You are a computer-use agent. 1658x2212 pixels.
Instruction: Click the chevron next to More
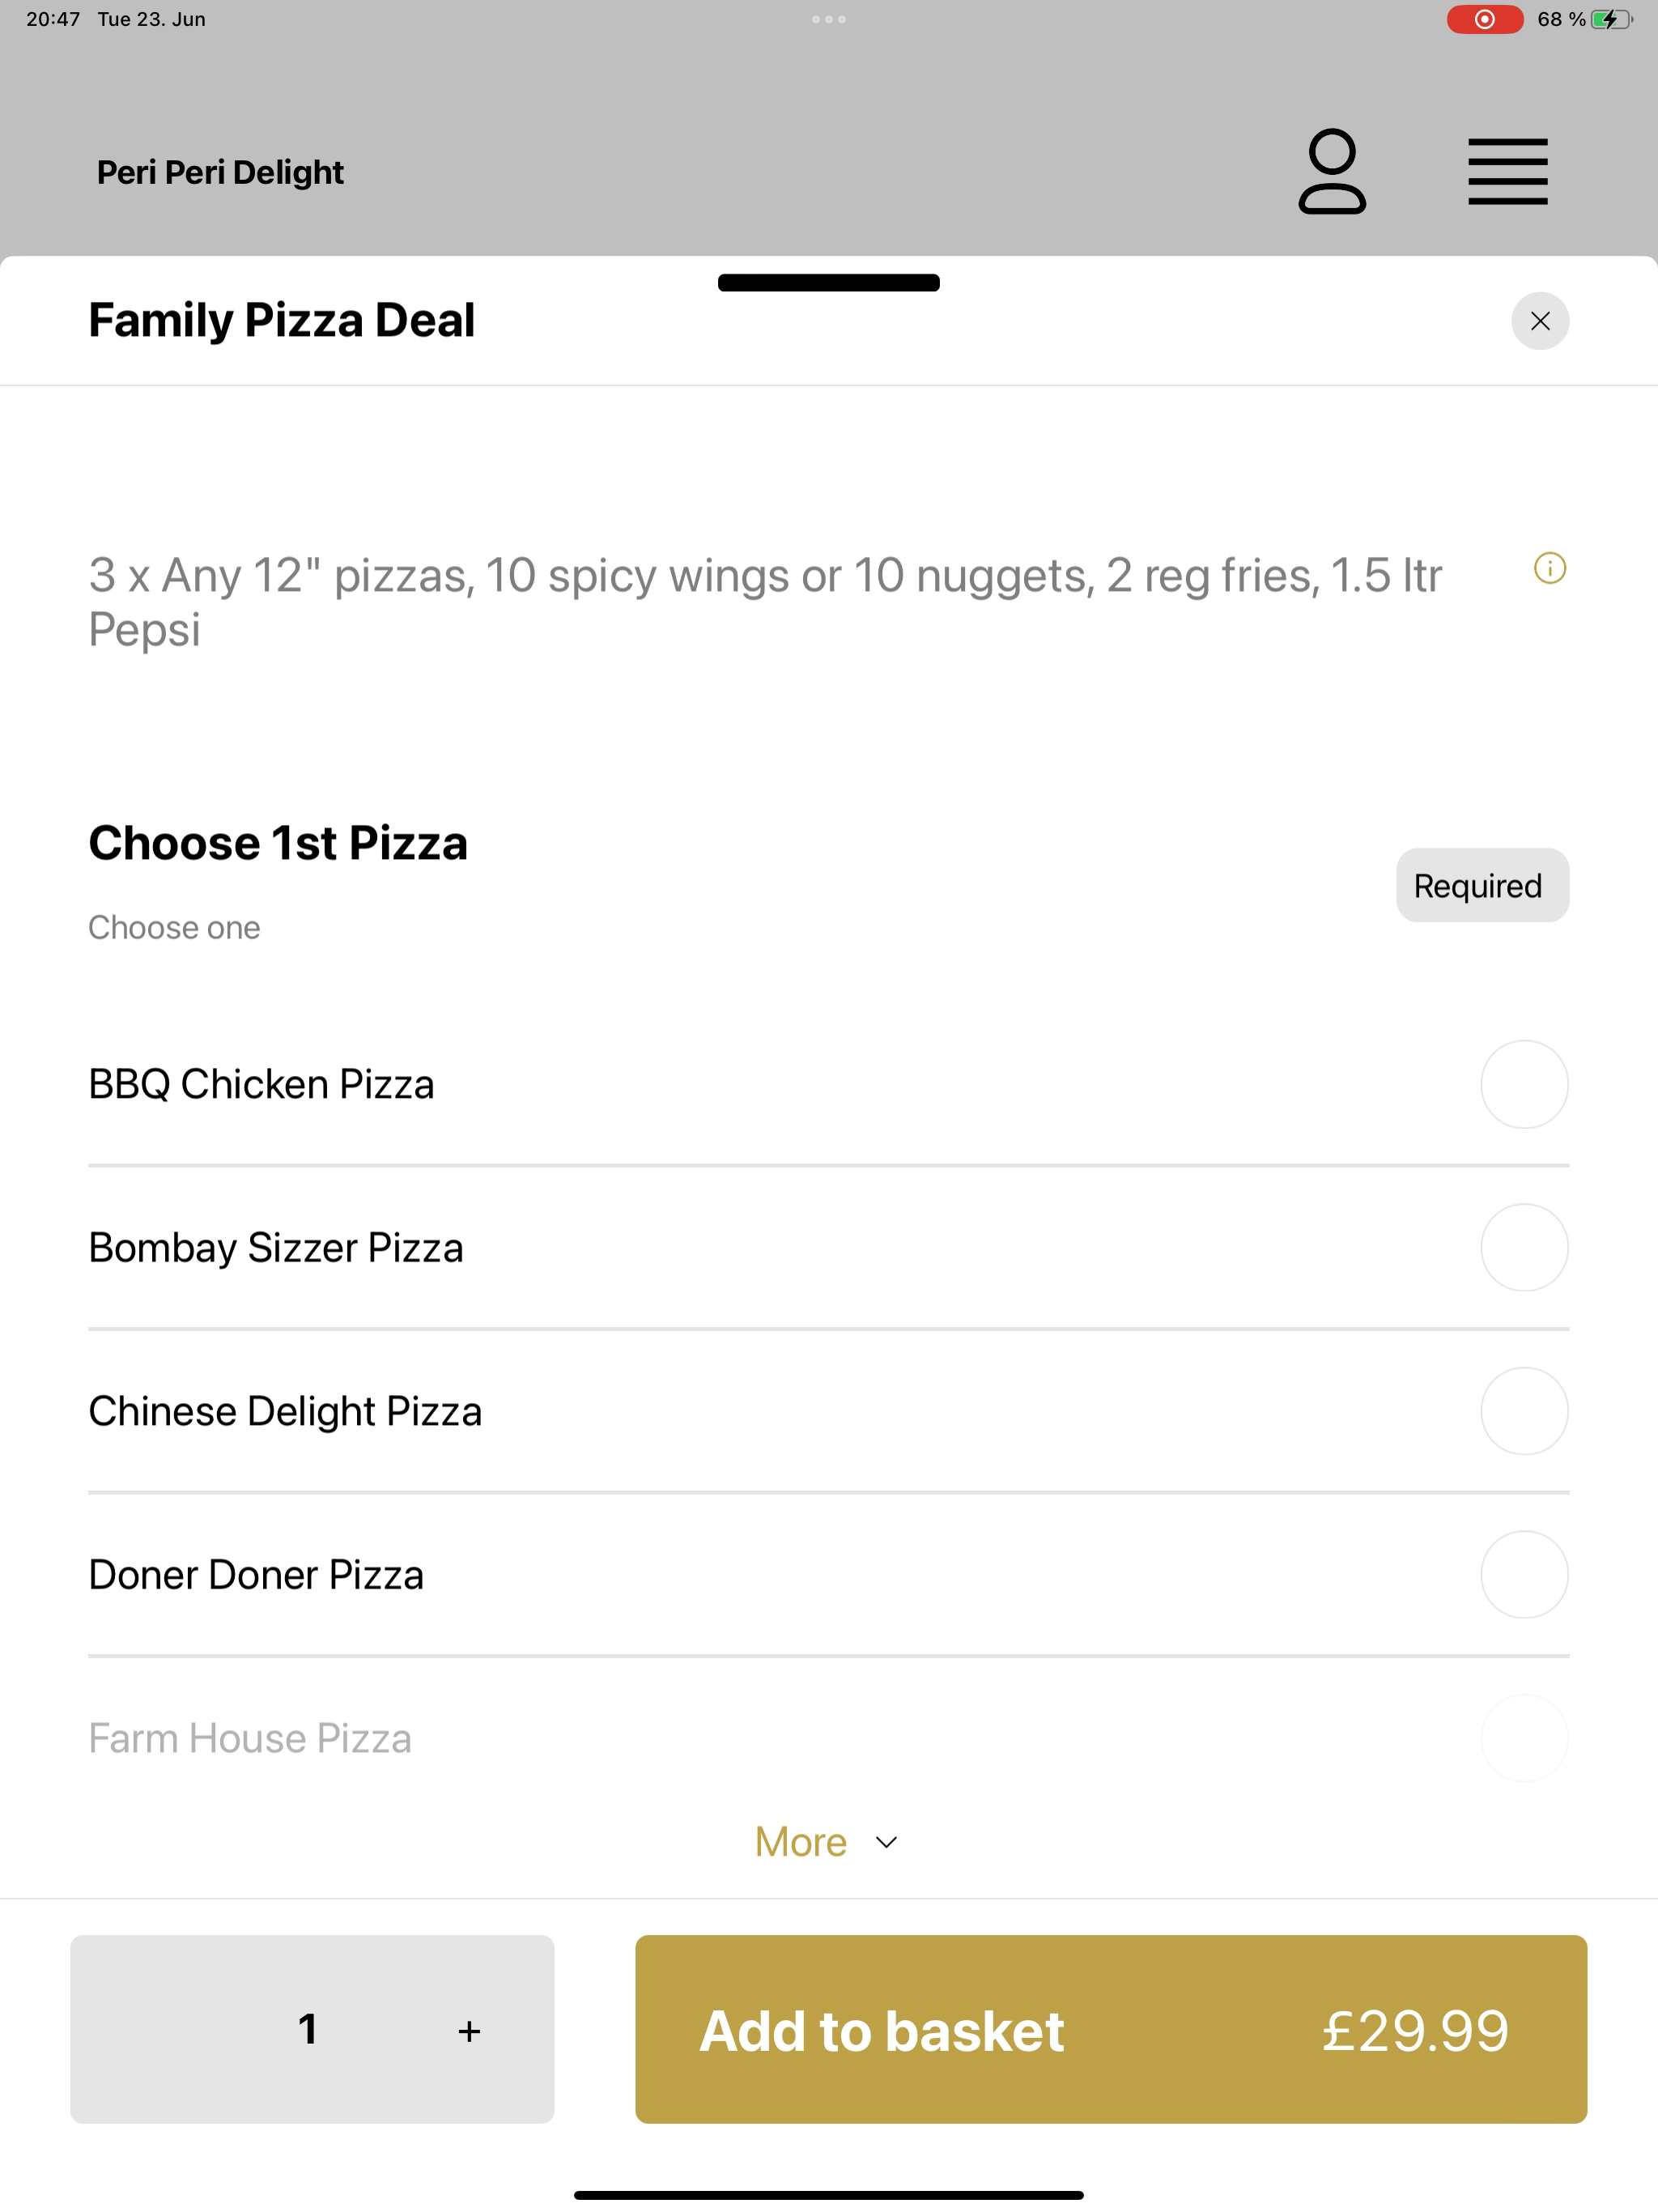point(886,1842)
